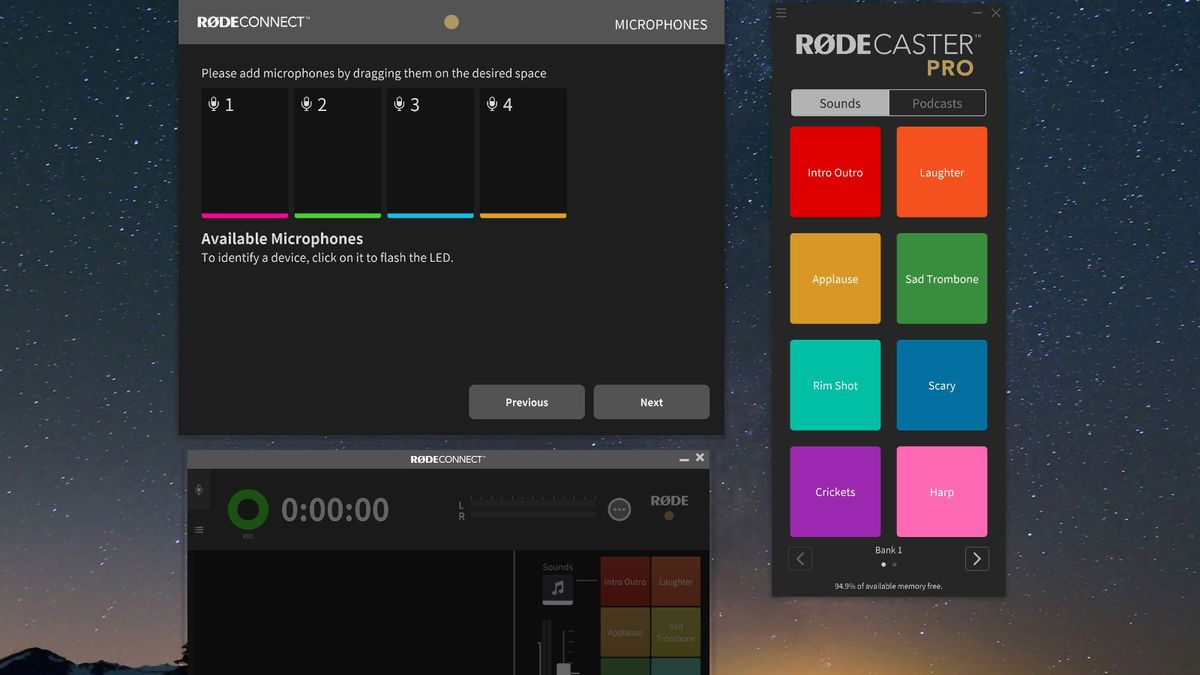Screen dimensions: 1200x675
Task: Select the teal Rim Shot pad
Action: point(835,385)
